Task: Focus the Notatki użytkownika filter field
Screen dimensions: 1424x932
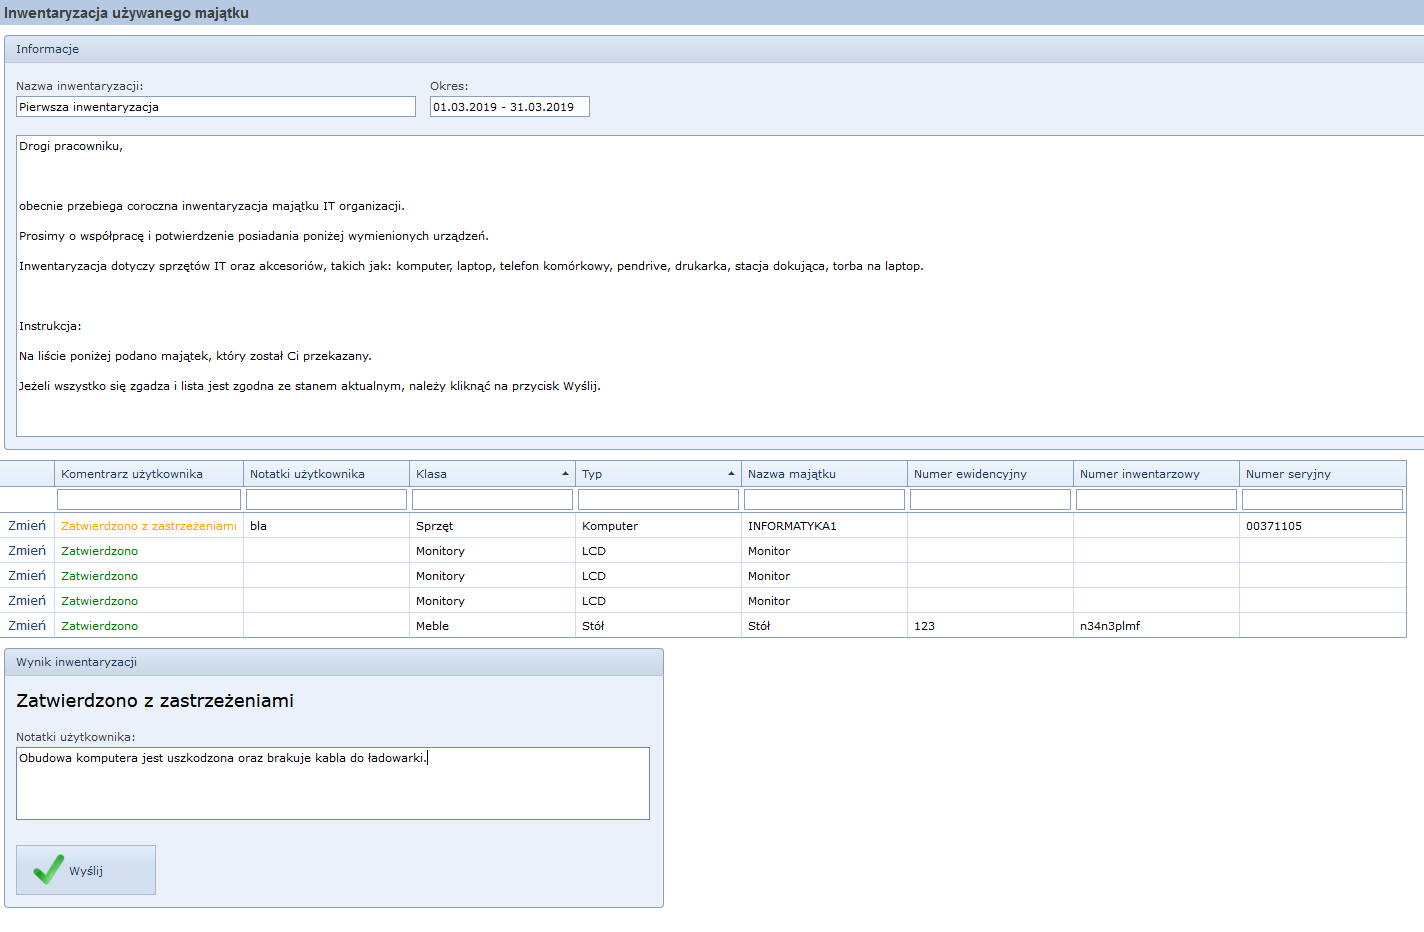Action: click(x=327, y=499)
